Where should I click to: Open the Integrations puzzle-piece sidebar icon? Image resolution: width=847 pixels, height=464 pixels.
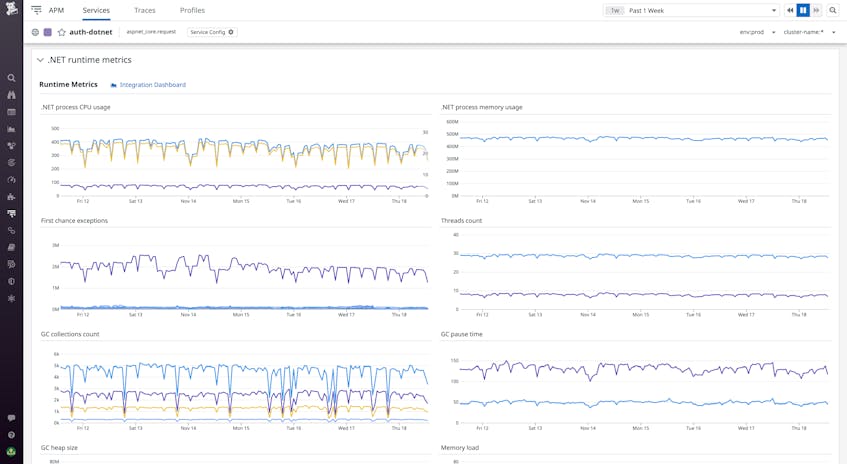click(x=11, y=197)
